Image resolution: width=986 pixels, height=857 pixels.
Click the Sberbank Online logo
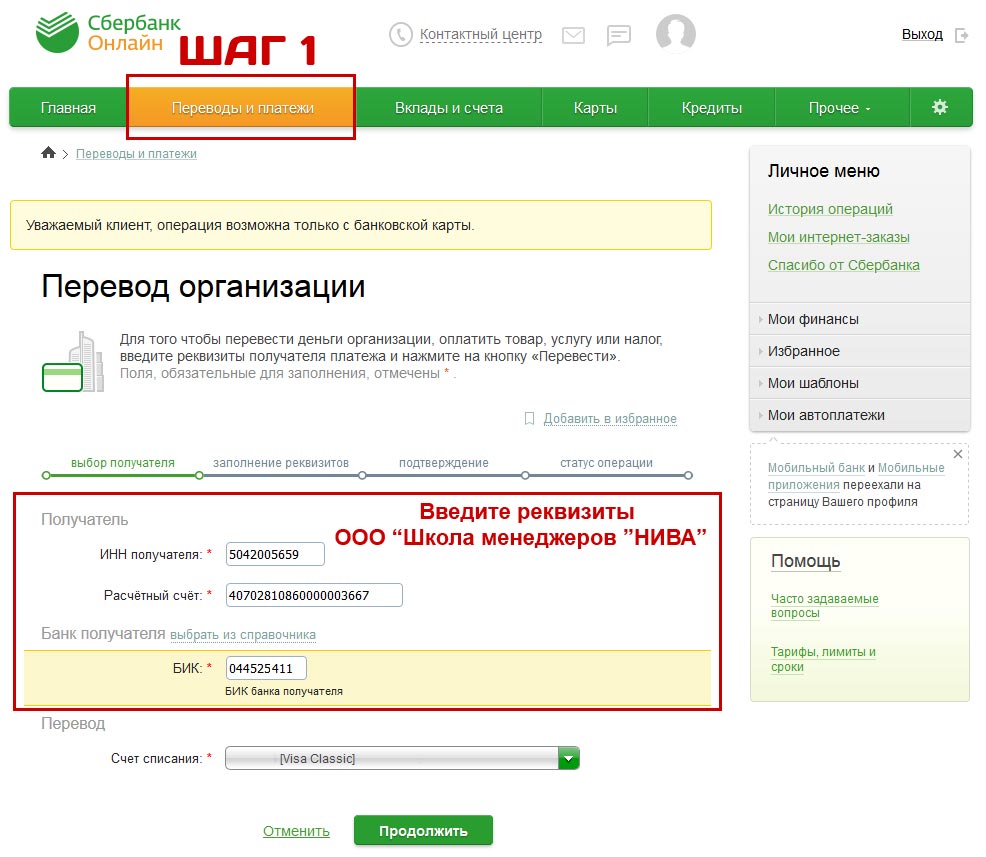(108, 33)
